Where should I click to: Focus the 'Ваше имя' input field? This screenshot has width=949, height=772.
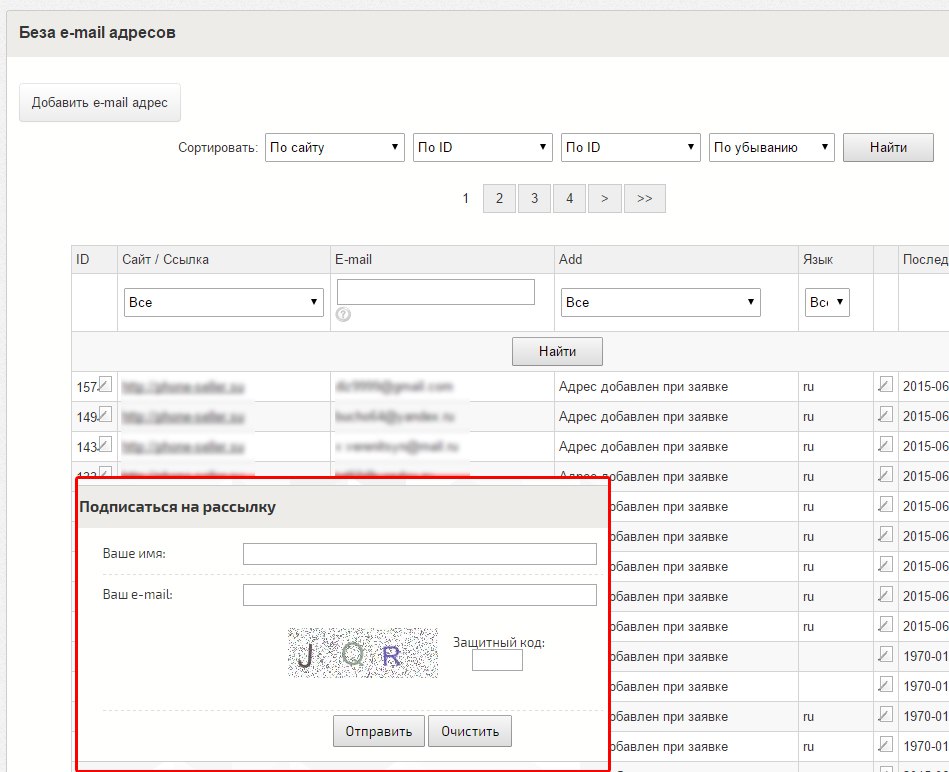(x=419, y=554)
